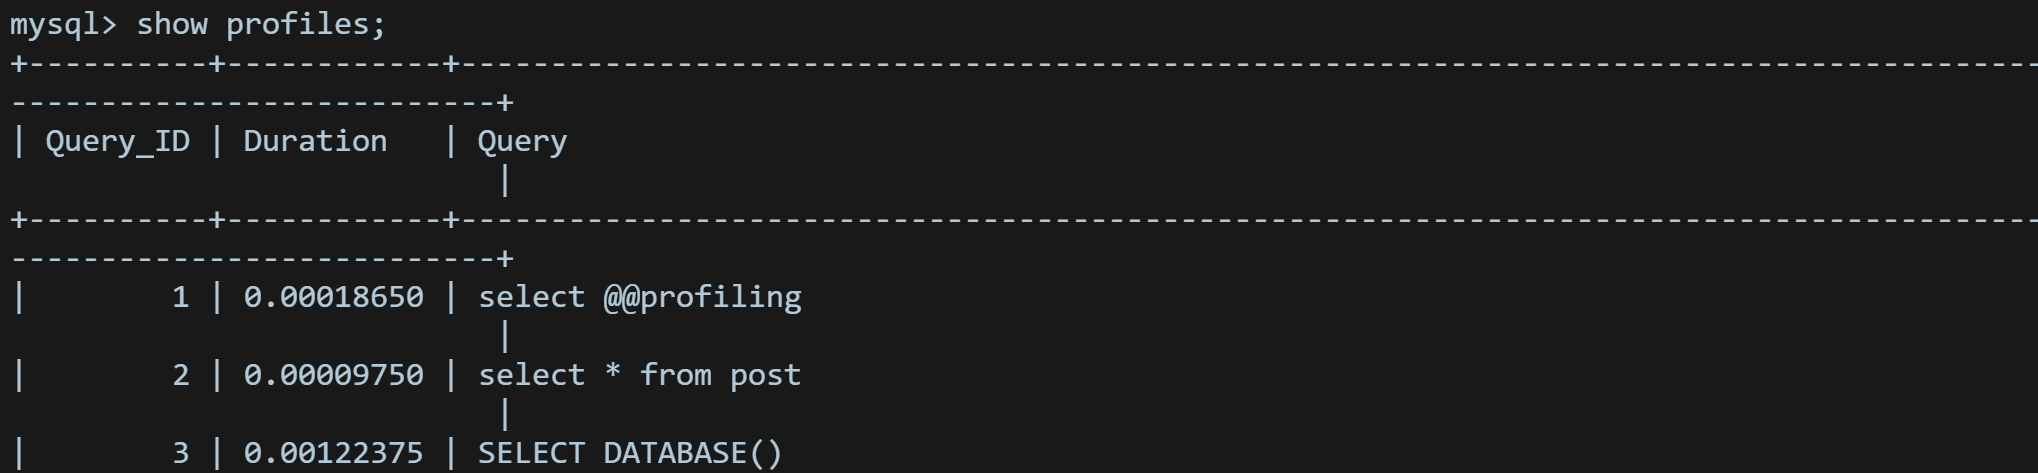Select the Duration column header
The width and height of the screenshot is (2038, 473).
[x=315, y=141]
